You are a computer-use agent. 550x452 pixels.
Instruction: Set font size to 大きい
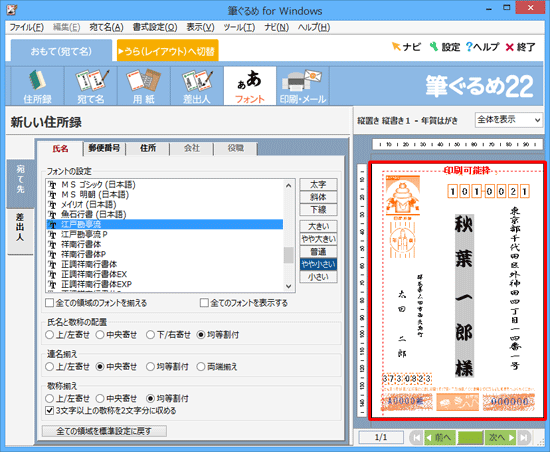318,226
